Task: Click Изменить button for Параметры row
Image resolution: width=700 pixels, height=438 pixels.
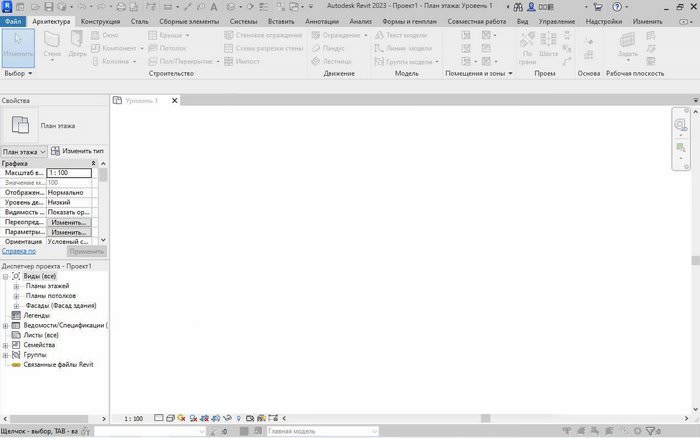Action: coord(69,231)
